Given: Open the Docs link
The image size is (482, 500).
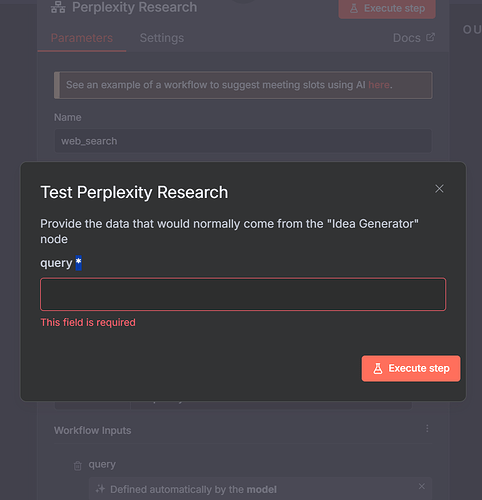Looking at the screenshot, I should tap(407, 38).
